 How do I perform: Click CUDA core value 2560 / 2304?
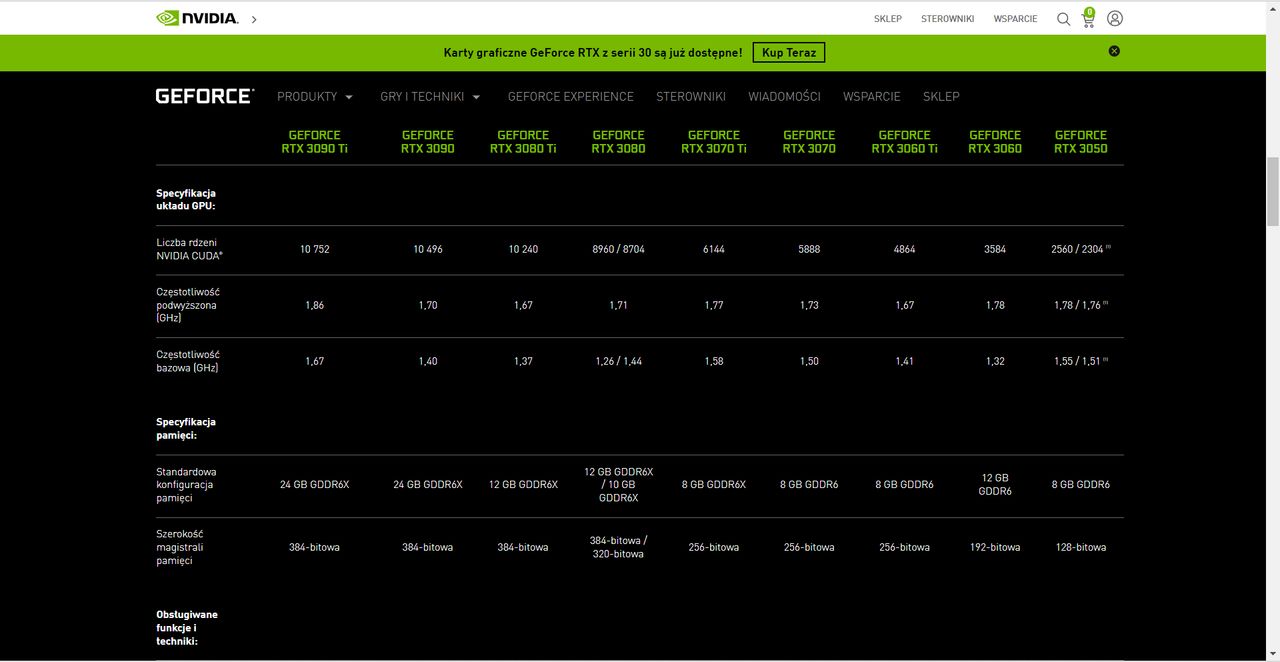coord(1078,249)
